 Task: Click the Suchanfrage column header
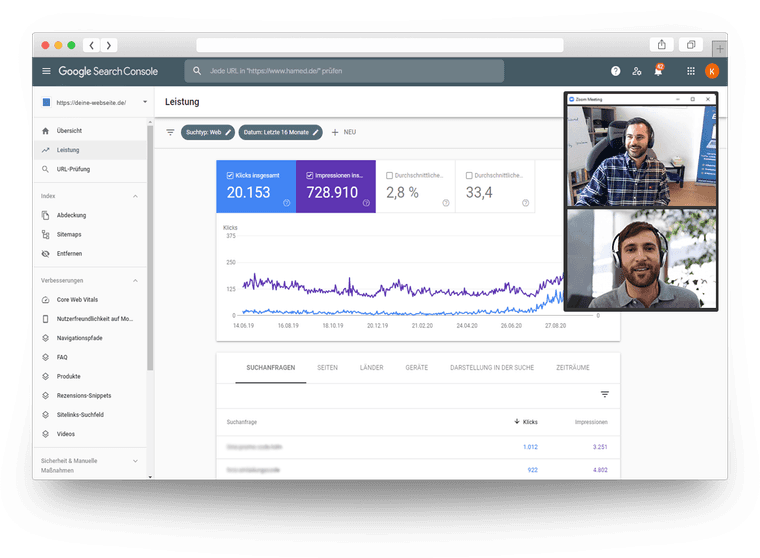[242, 422]
